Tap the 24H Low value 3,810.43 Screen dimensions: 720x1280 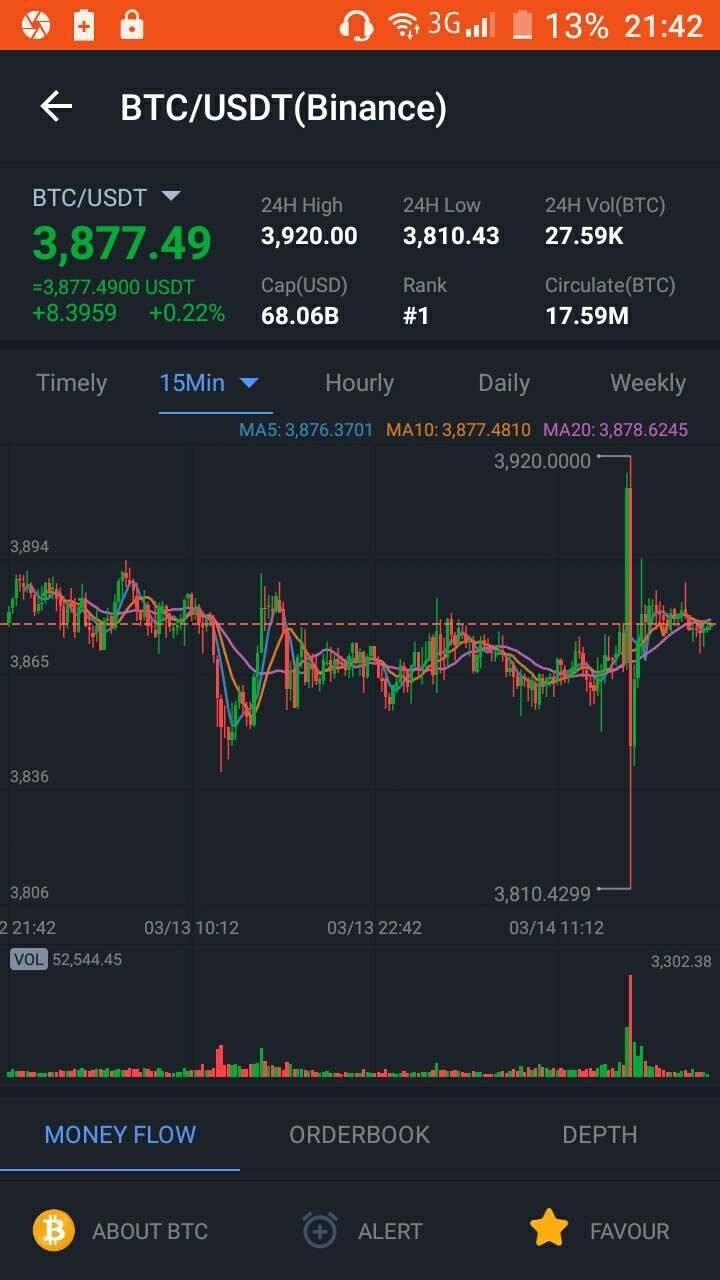[451, 236]
